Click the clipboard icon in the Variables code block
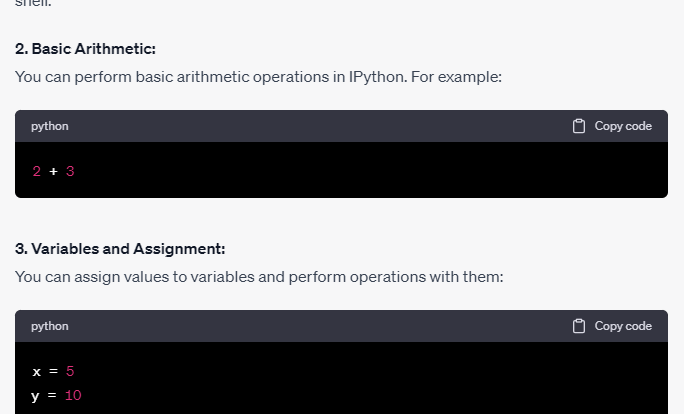The width and height of the screenshot is (684, 414). pyautogui.click(x=578, y=326)
